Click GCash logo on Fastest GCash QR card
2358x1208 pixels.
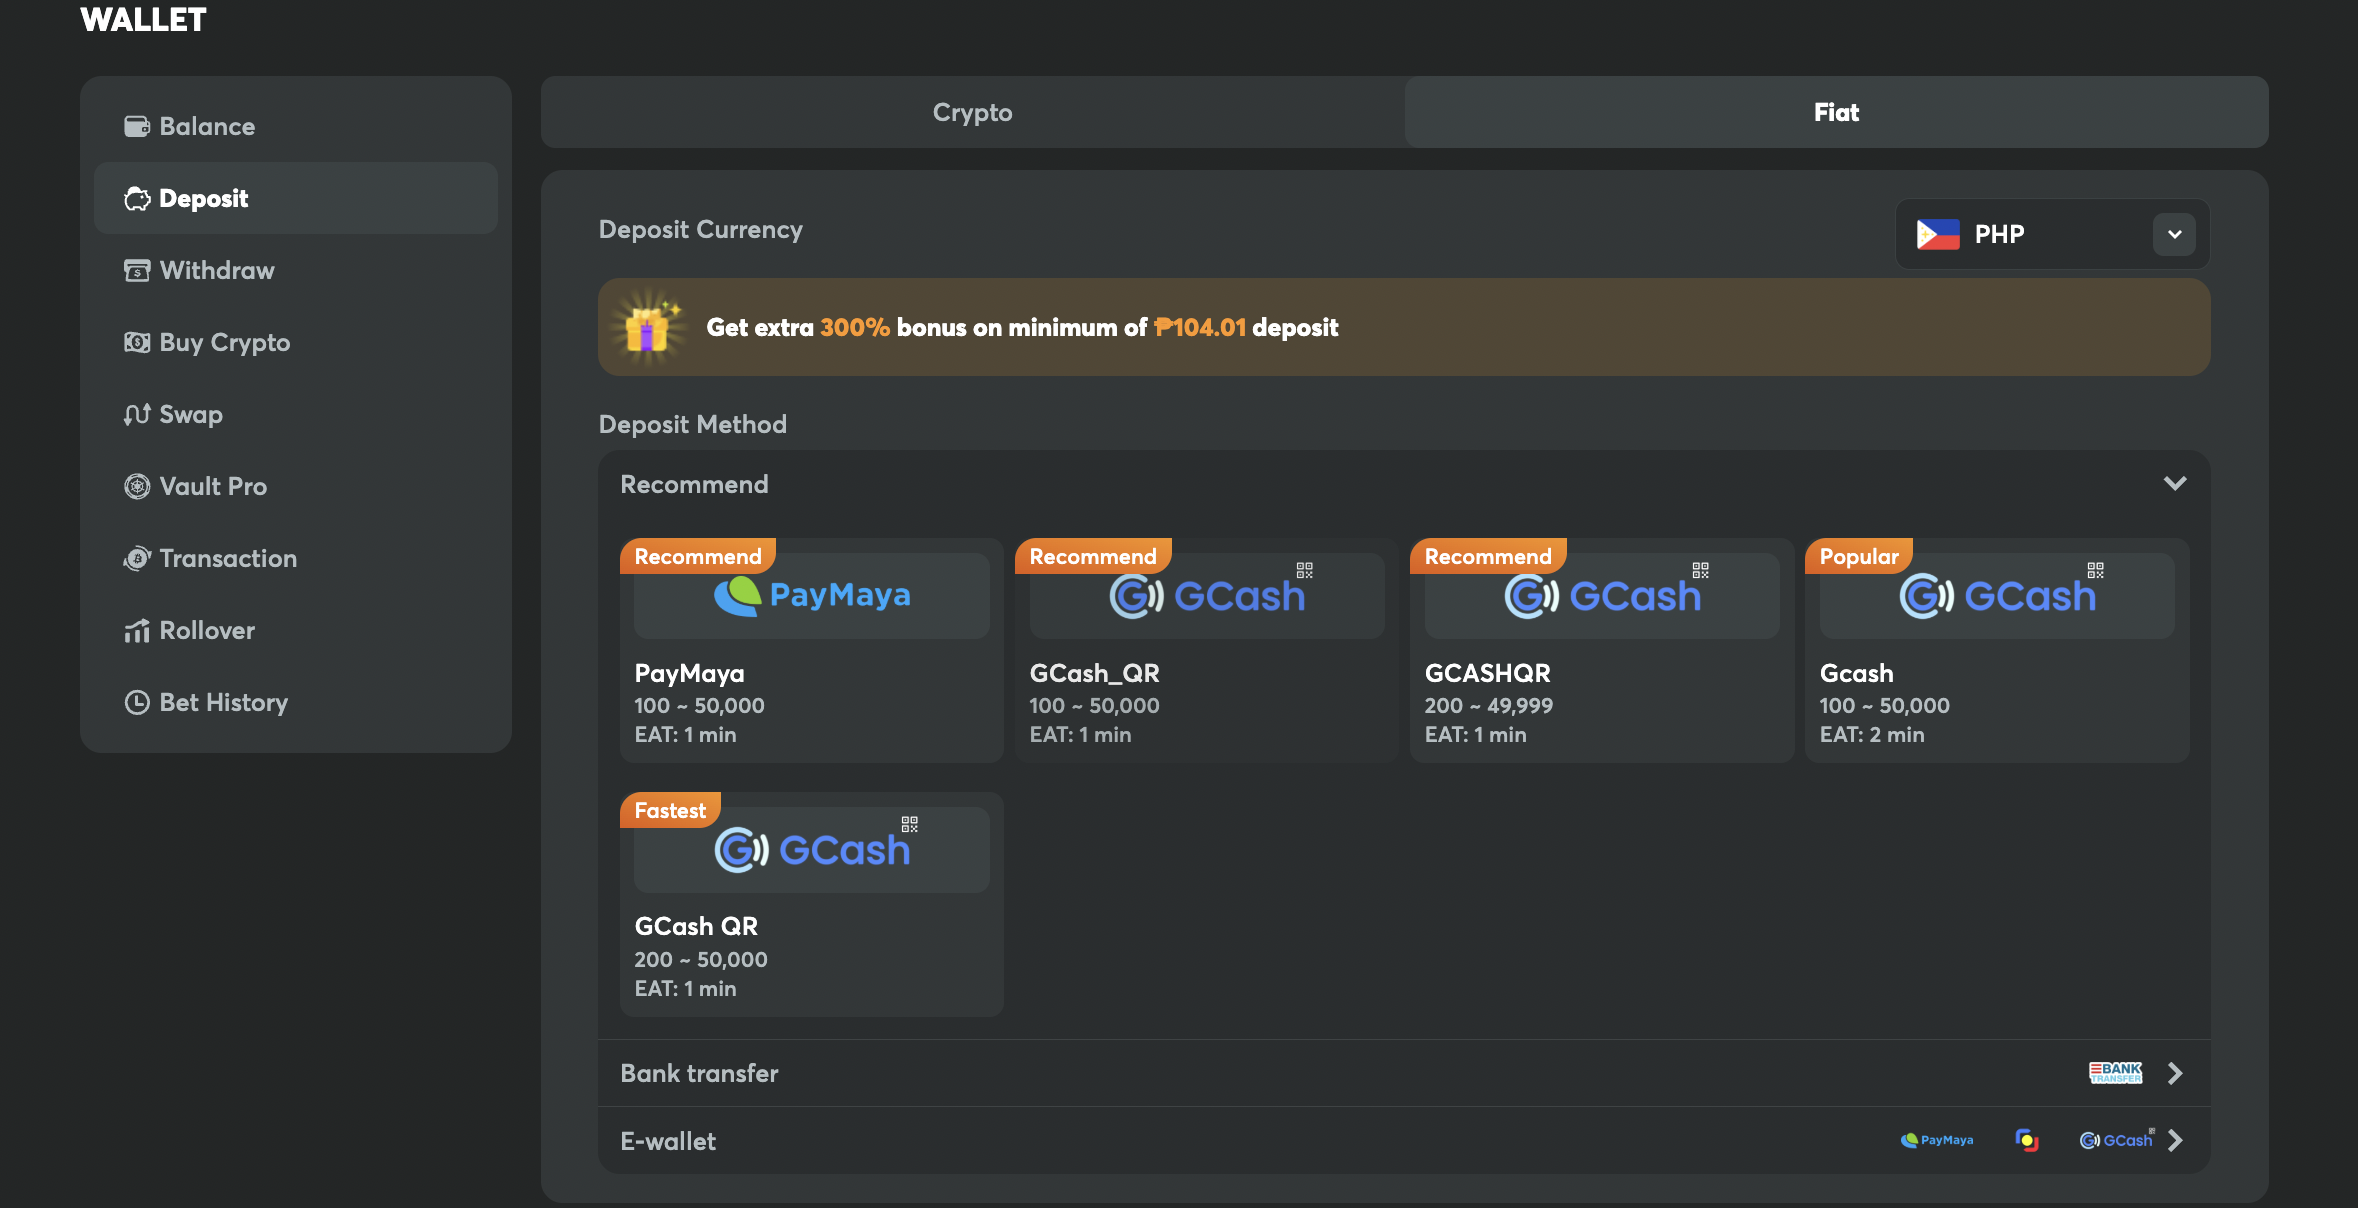(x=812, y=849)
